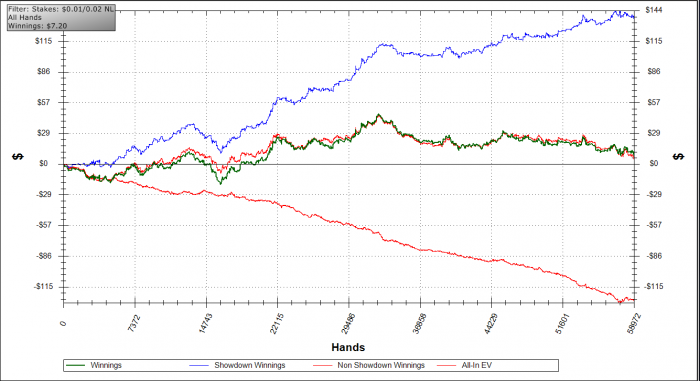Click the x-axis label 29486

pos(347,325)
